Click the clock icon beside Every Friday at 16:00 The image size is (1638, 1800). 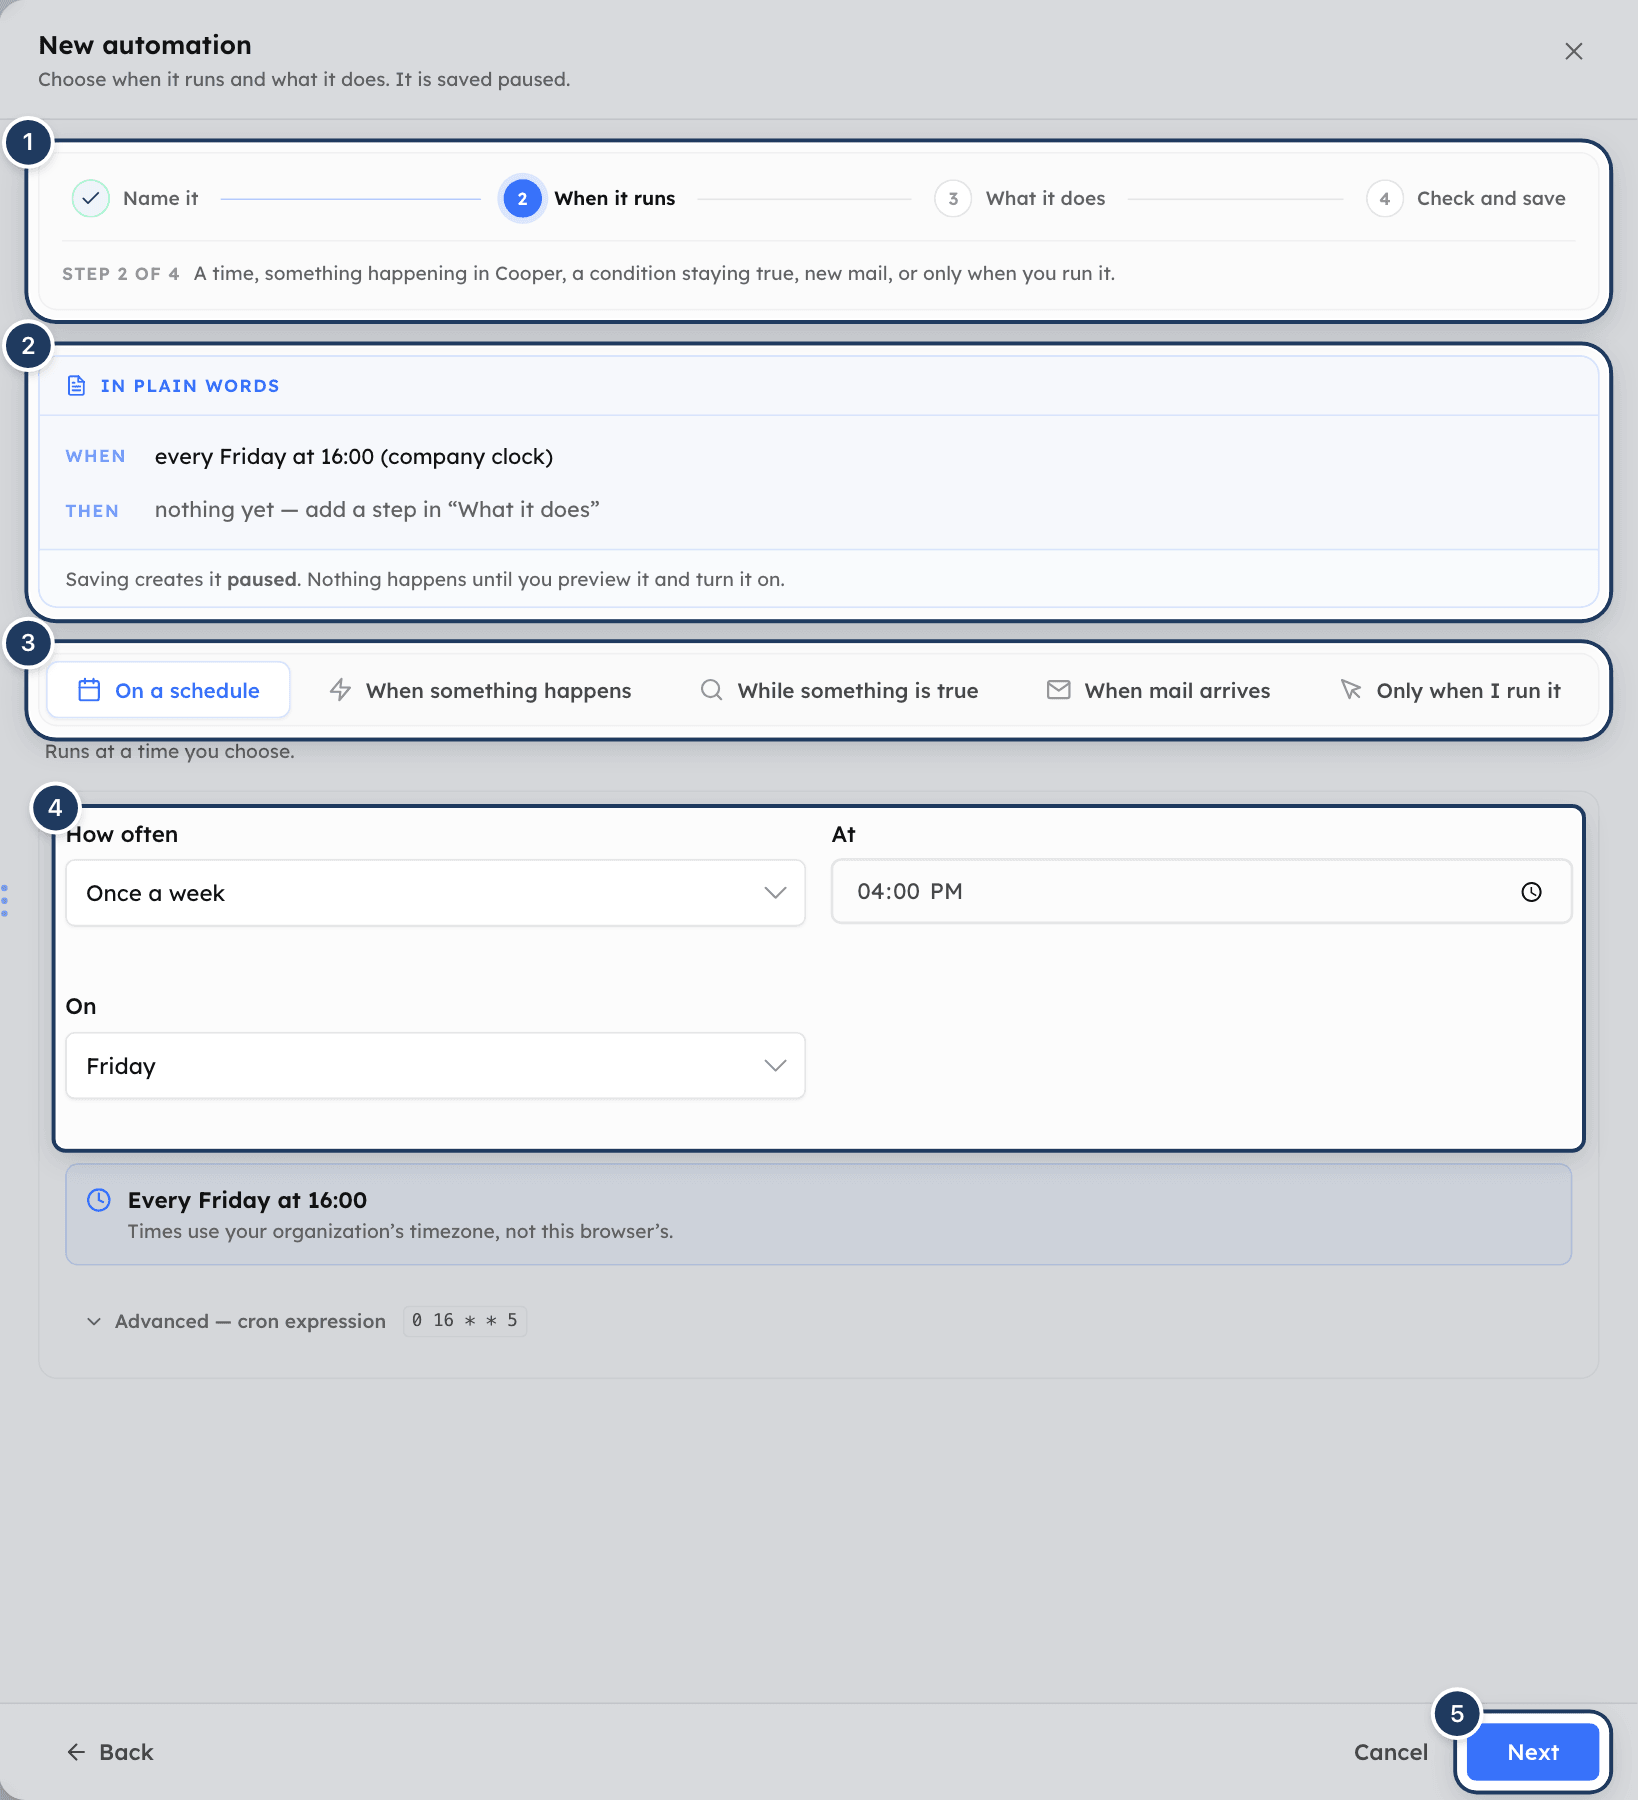coord(99,1200)
